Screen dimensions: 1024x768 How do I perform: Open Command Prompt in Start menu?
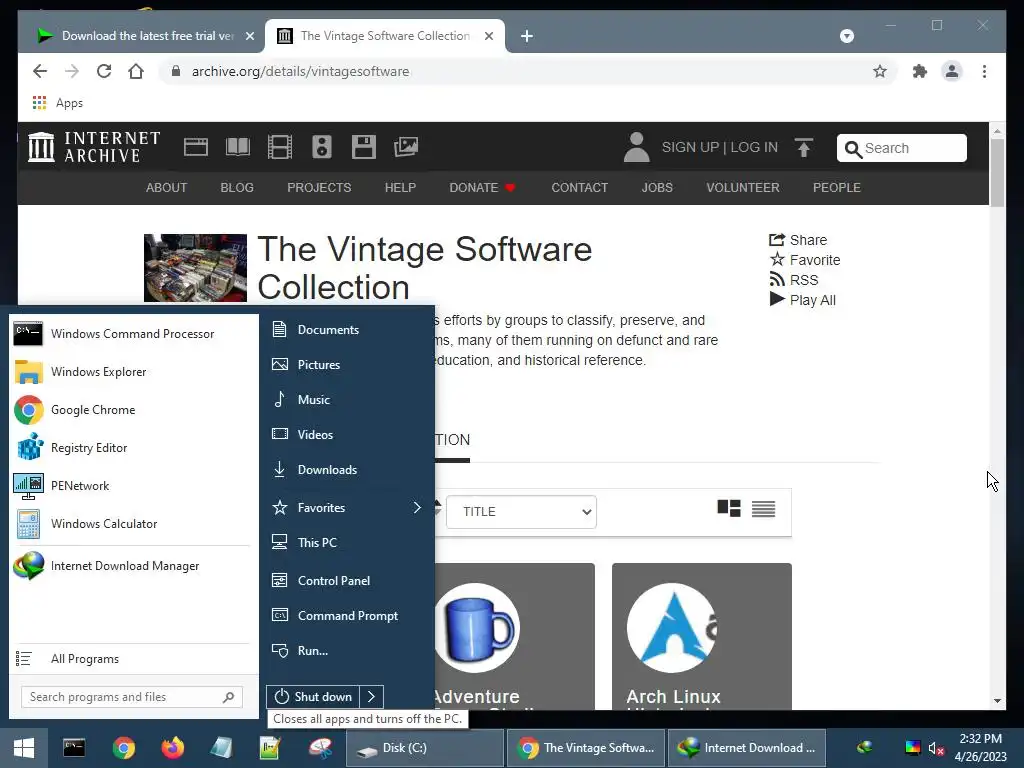pos(347,616)
